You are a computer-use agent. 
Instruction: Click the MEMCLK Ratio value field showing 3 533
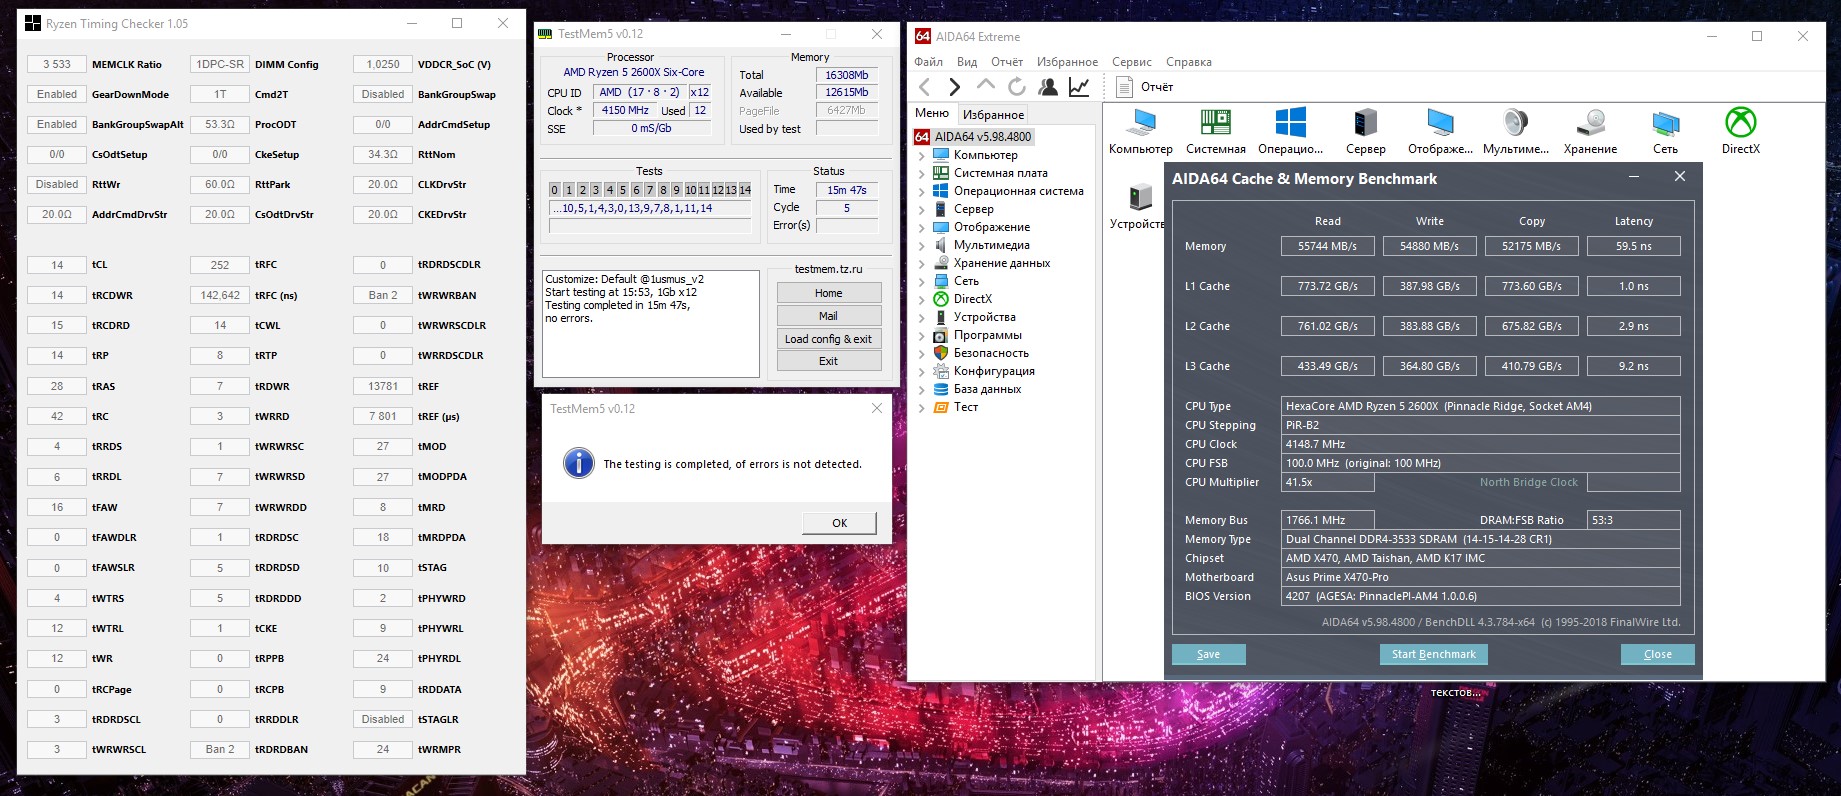(57, 64)
